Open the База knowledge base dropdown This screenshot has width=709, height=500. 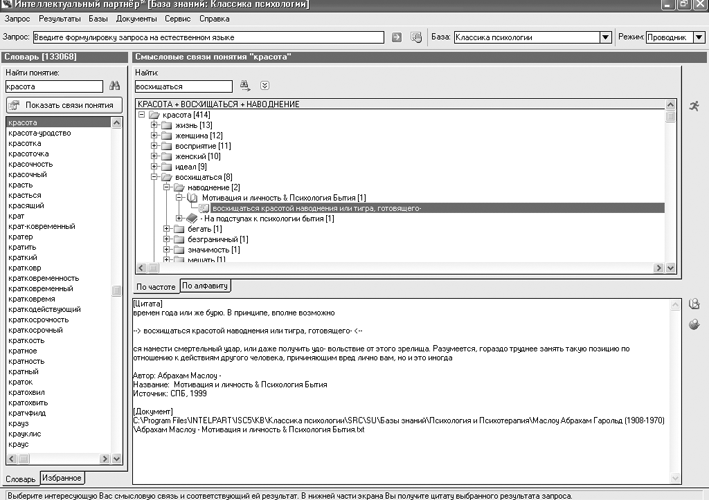click(604, 37)
